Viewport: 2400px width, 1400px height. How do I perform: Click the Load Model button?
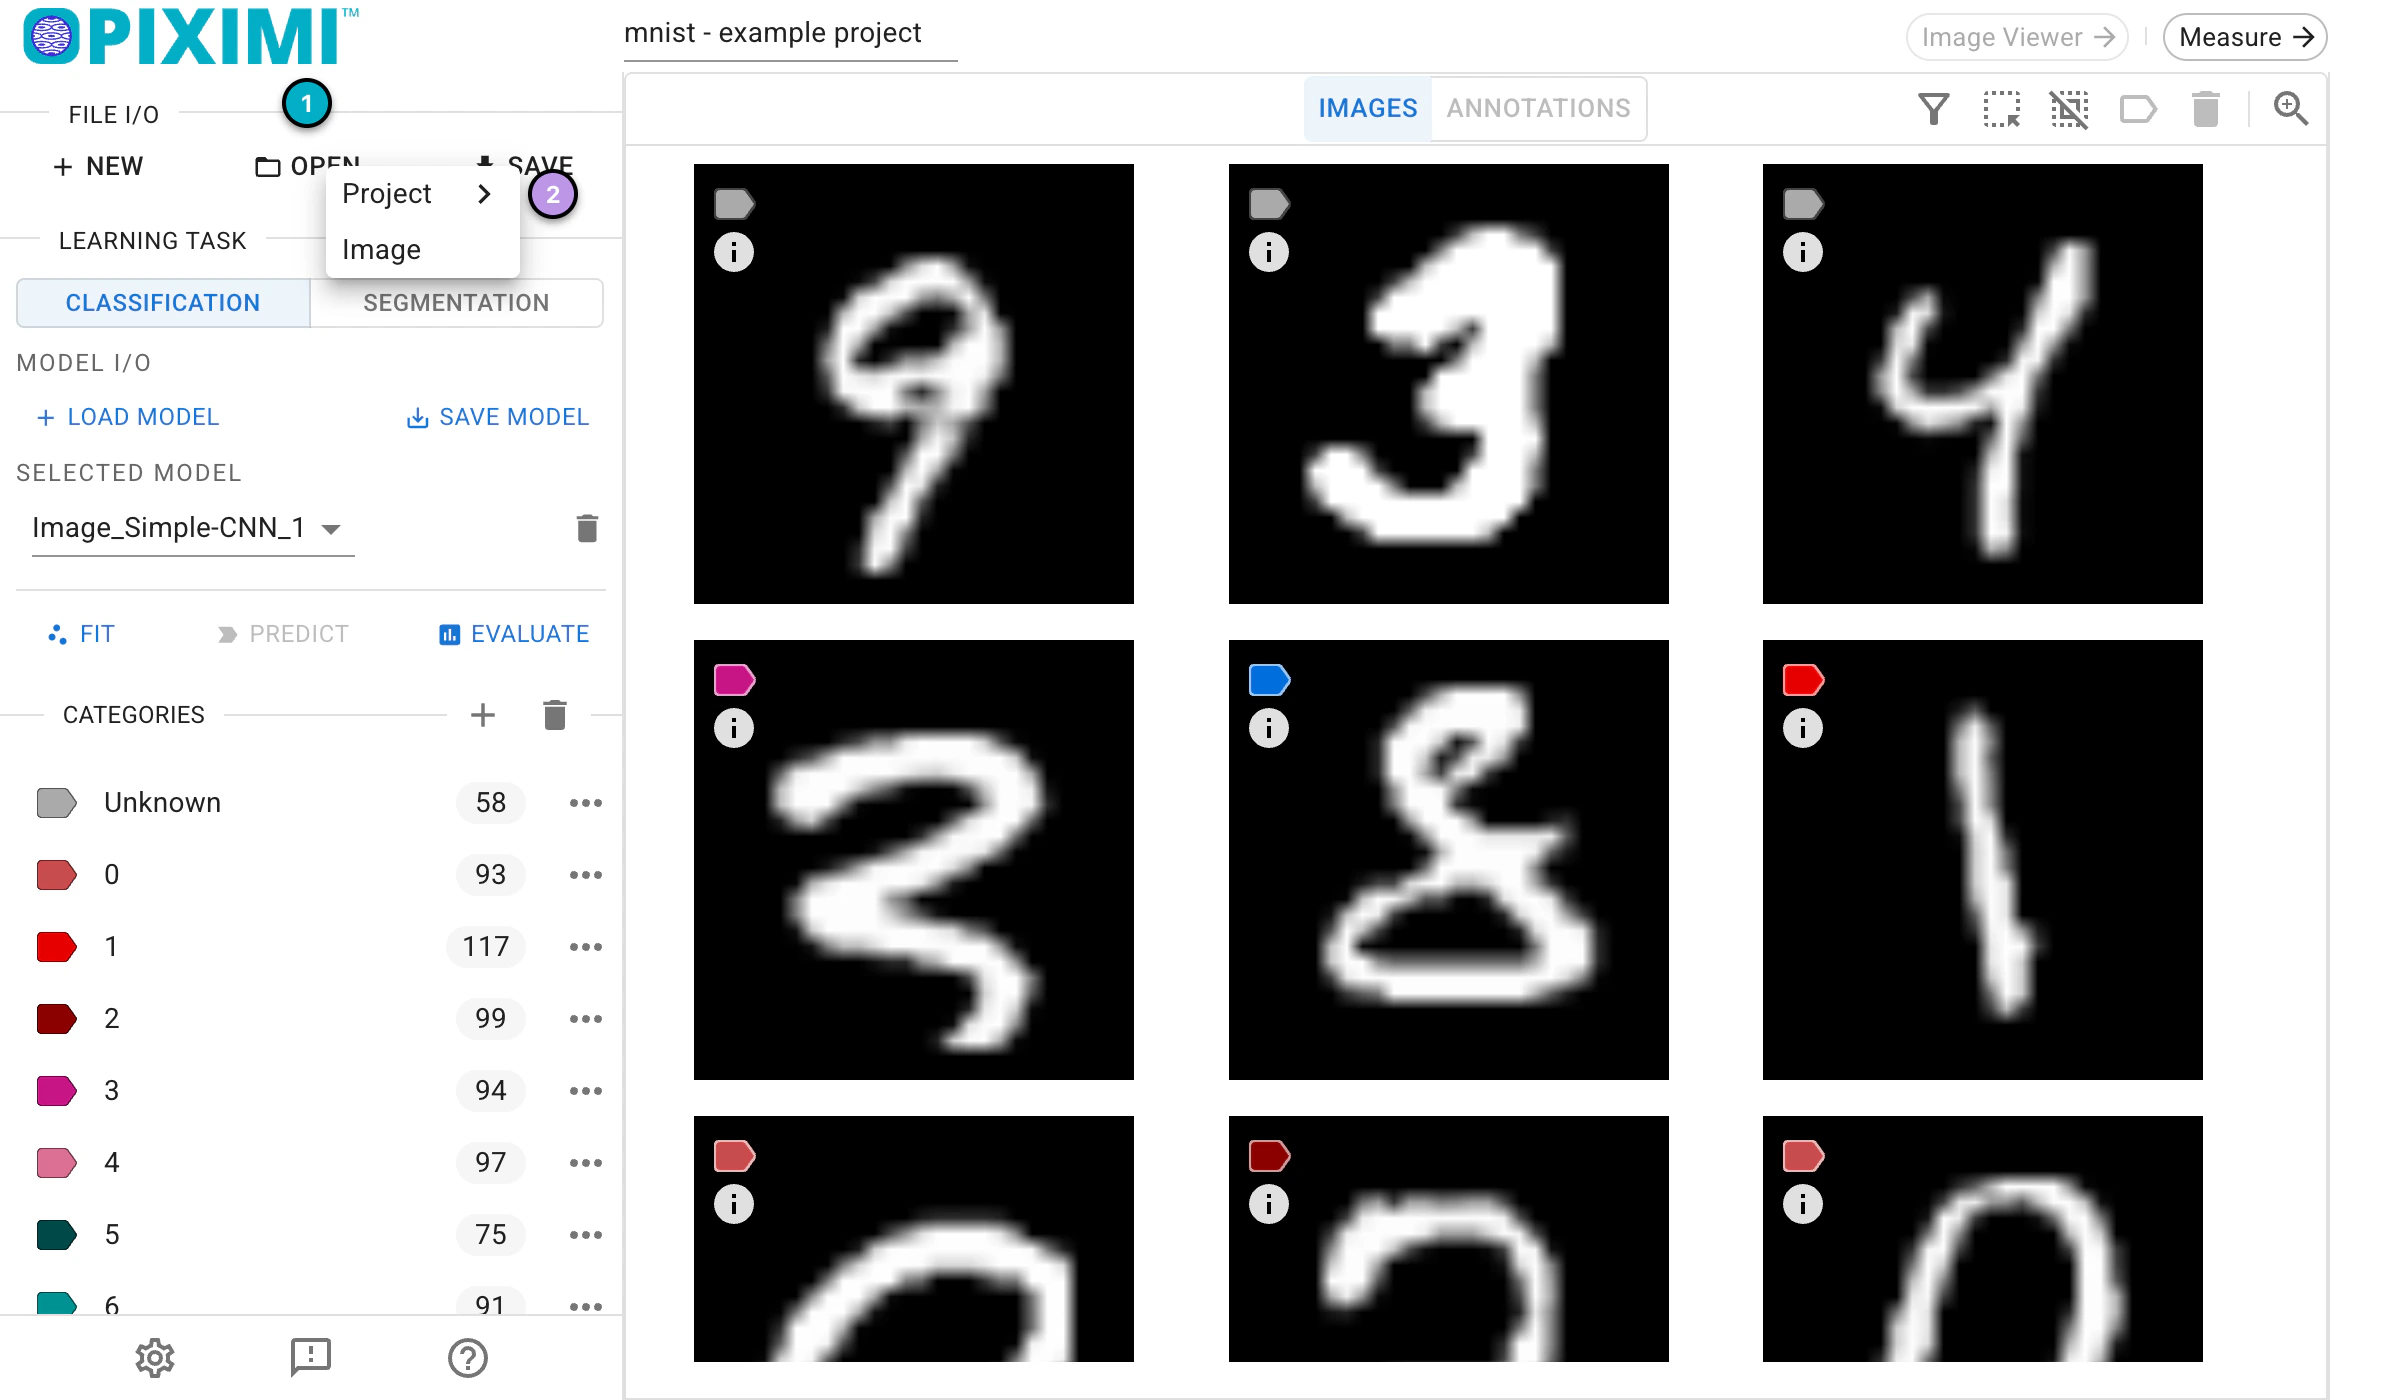click(x=127, y=417)
